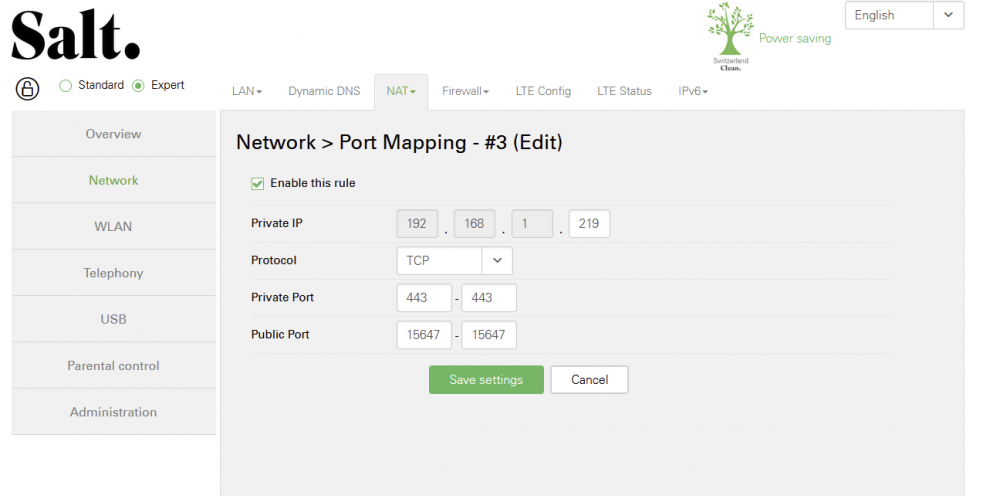Select the Standard mode radio button
The width and height of the screenshot is (1000, 496).
(x=65, y=85)
